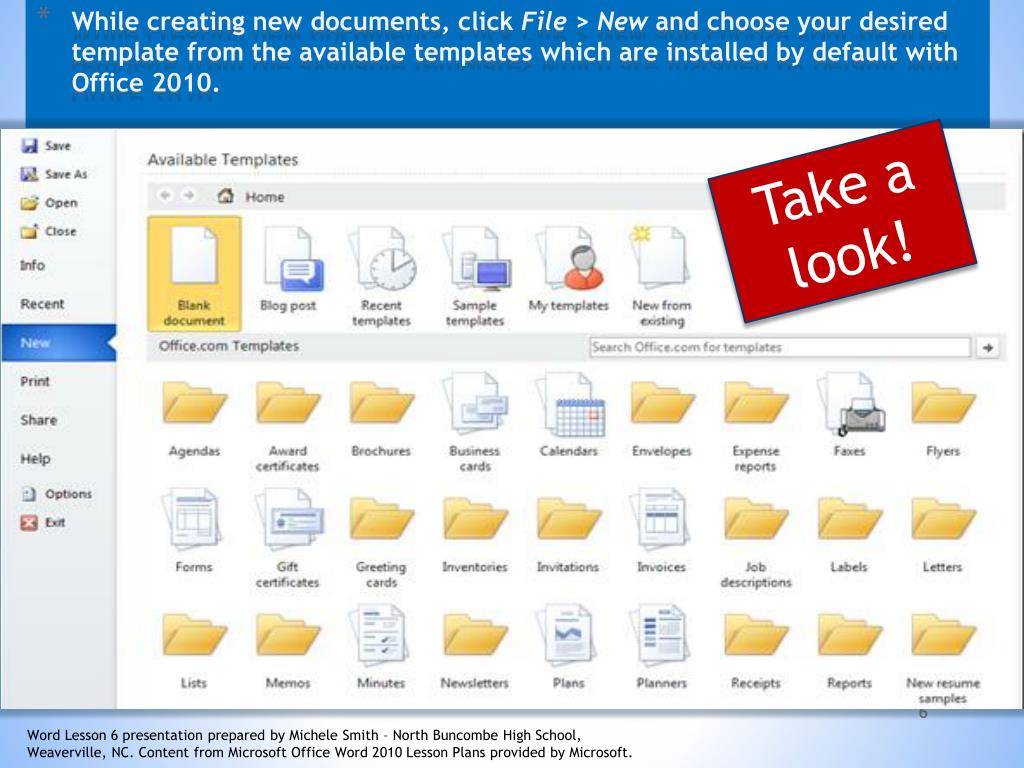Open Faxes templates
Image resolution: width=1024 pixels, height=768 pixels.
click(849, 415)
